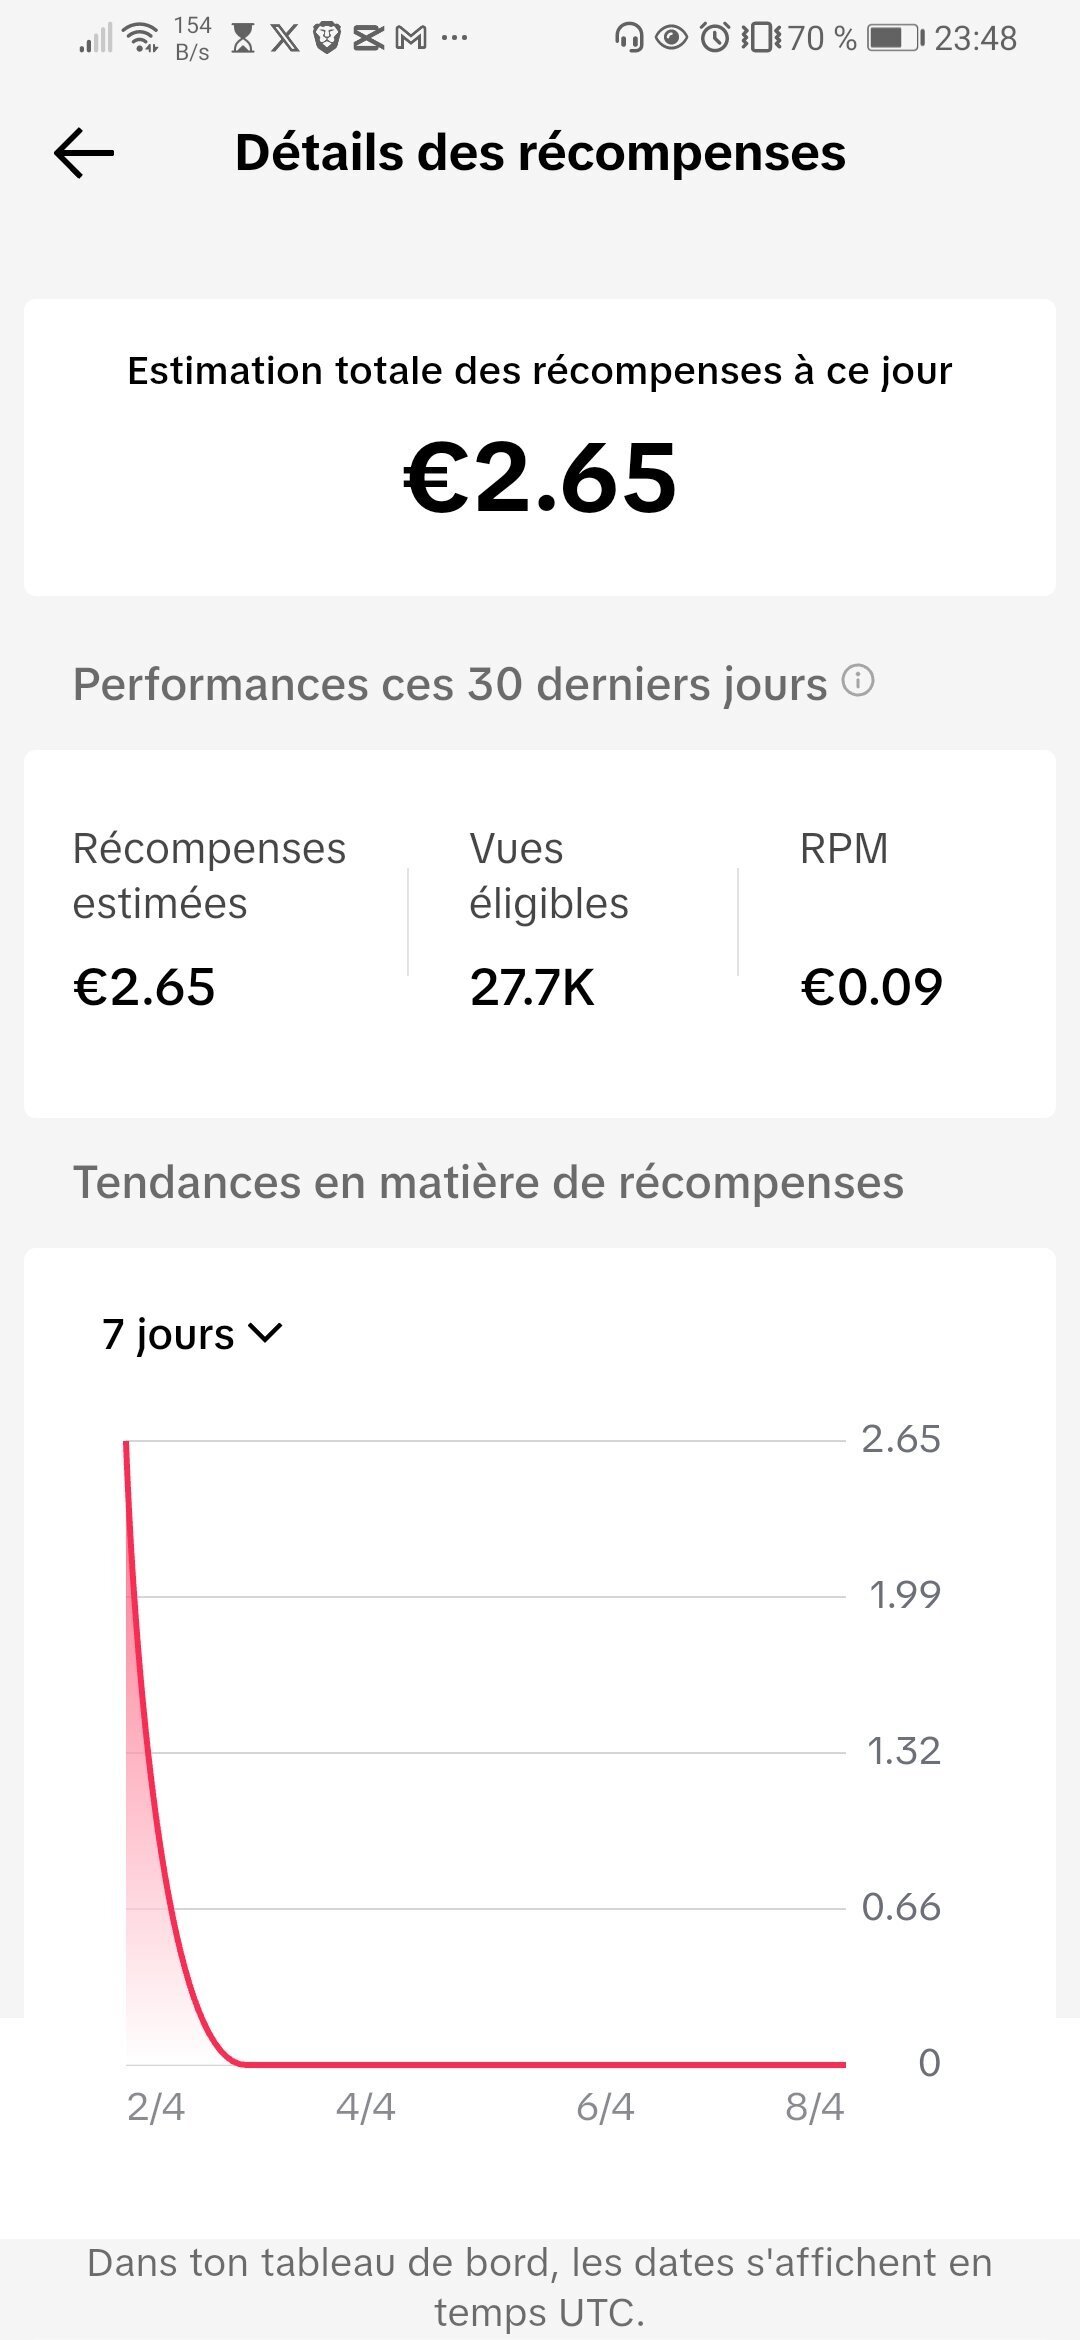Tap the Wi-Fi signal icon
1080x2340 pixels.
pyautogui.click(x=141, y=38)
